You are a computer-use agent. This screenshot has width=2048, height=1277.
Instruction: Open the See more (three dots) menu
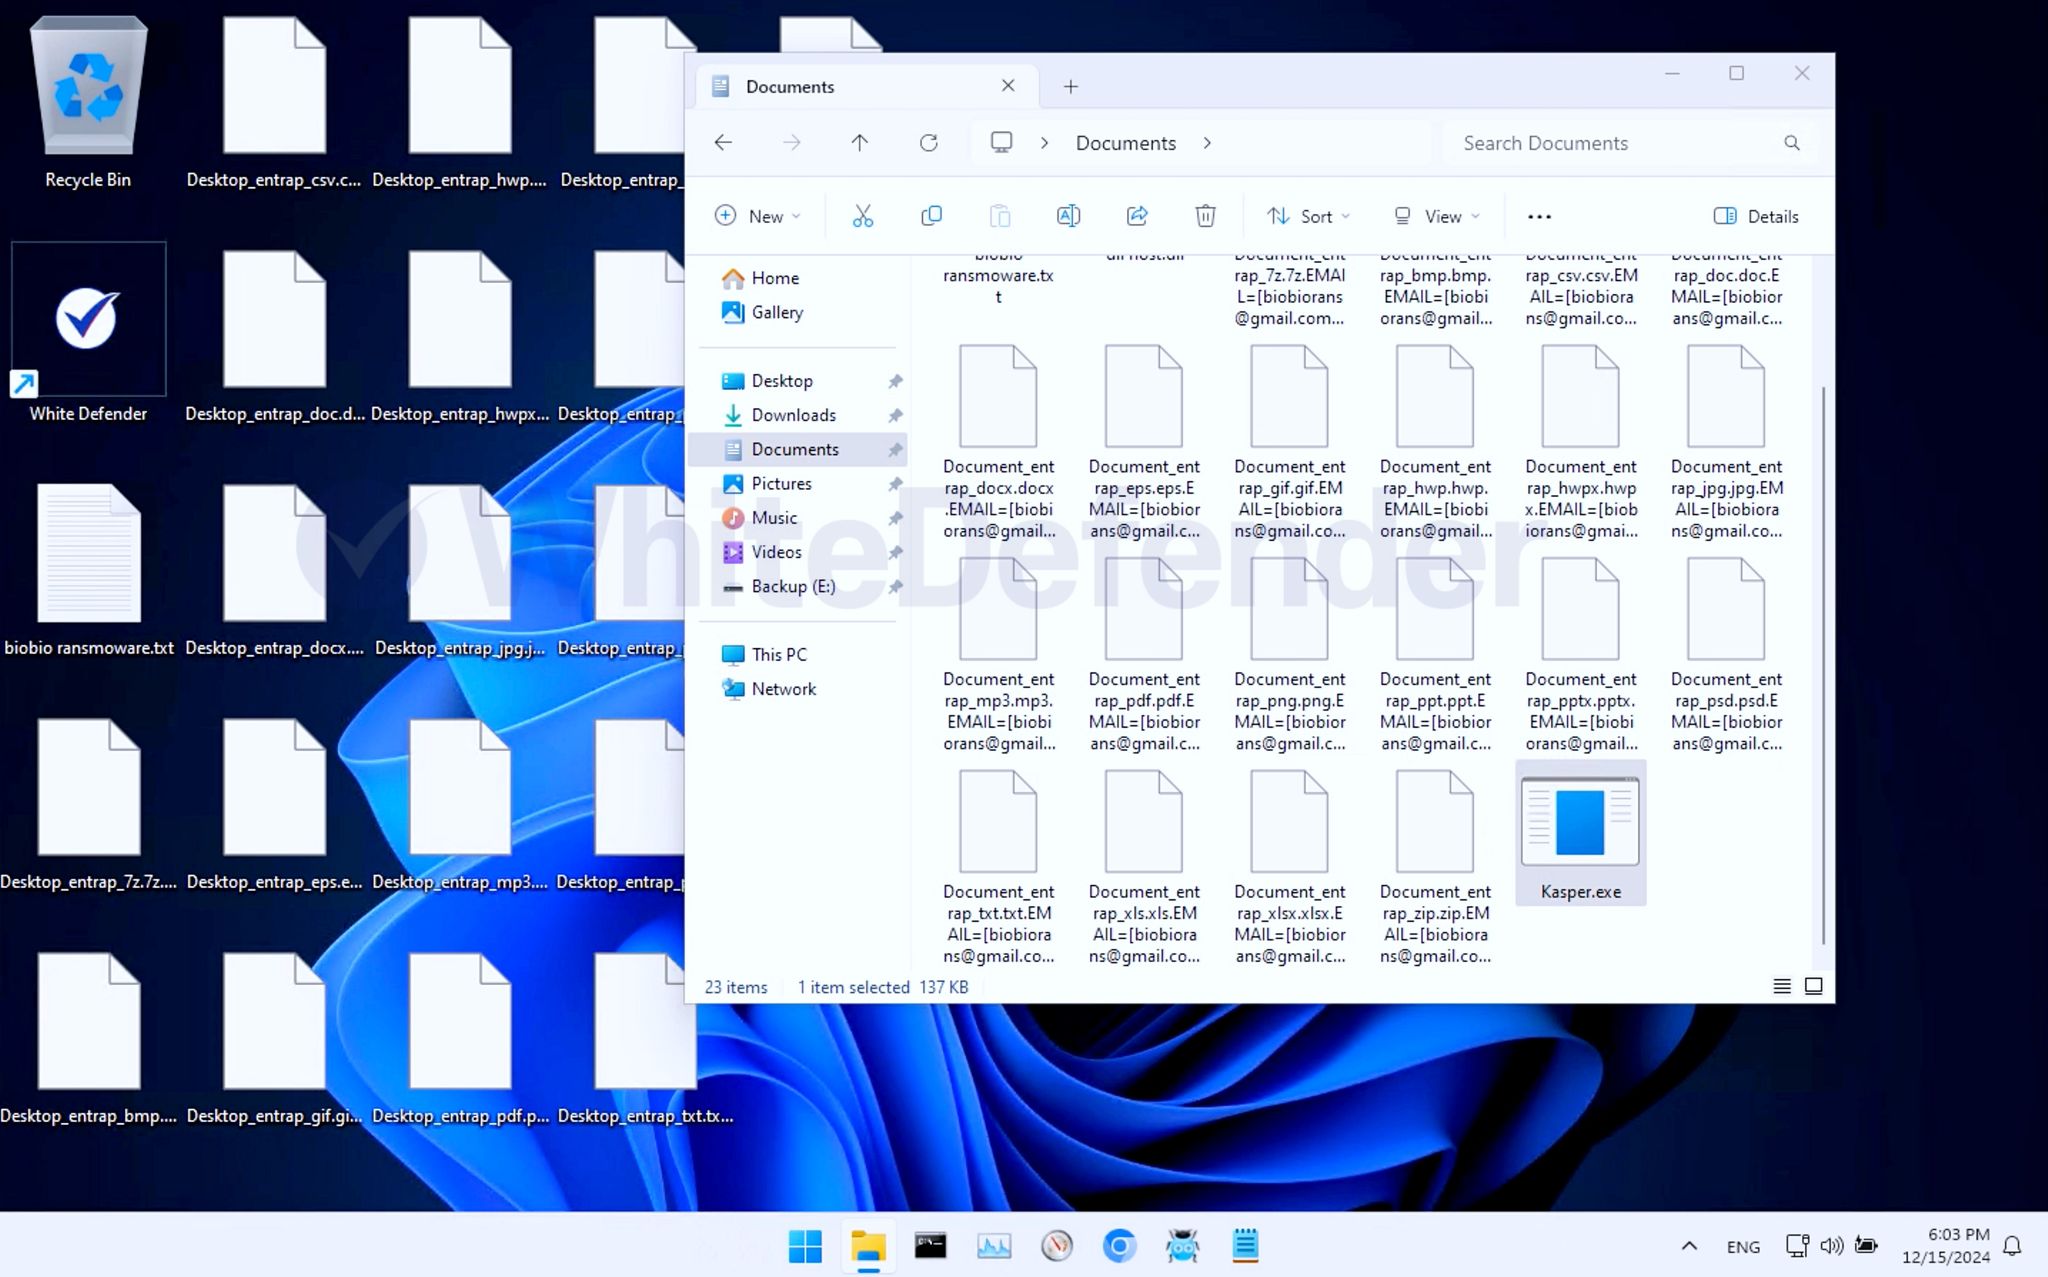(1539, 216)
